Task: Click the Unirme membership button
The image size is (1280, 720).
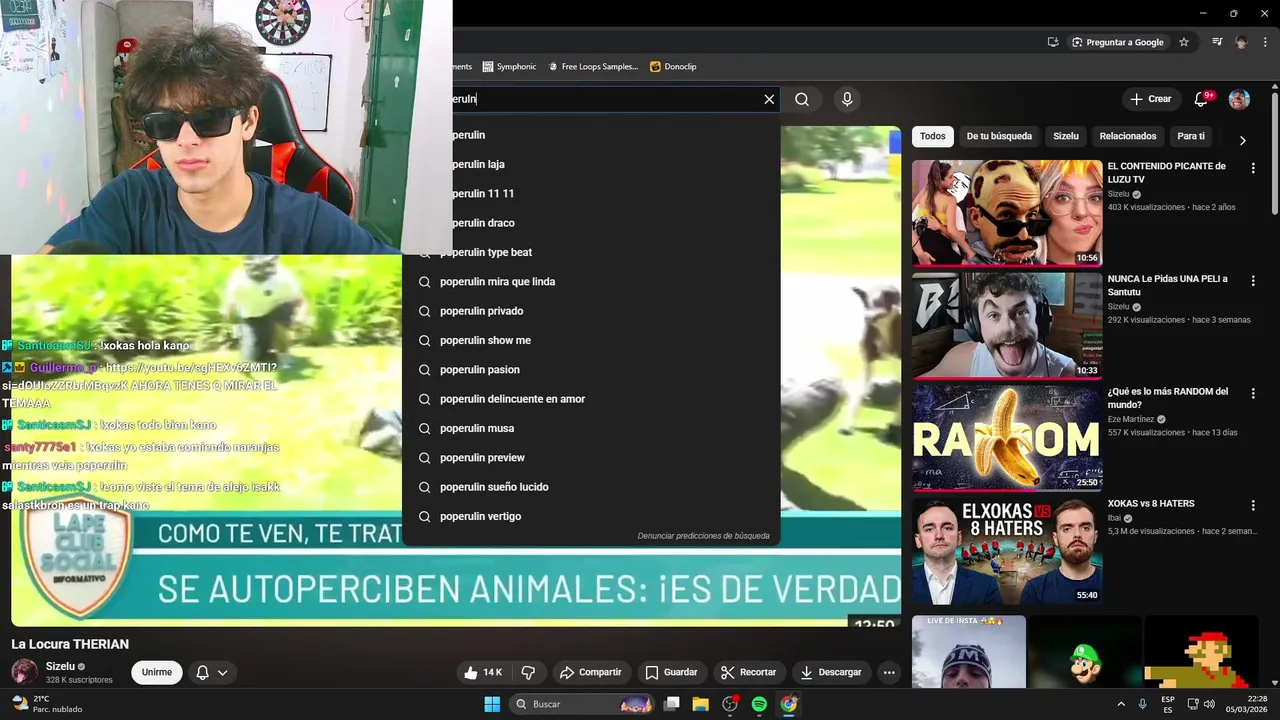Action: pyautogui.click(x=157, y=672)
